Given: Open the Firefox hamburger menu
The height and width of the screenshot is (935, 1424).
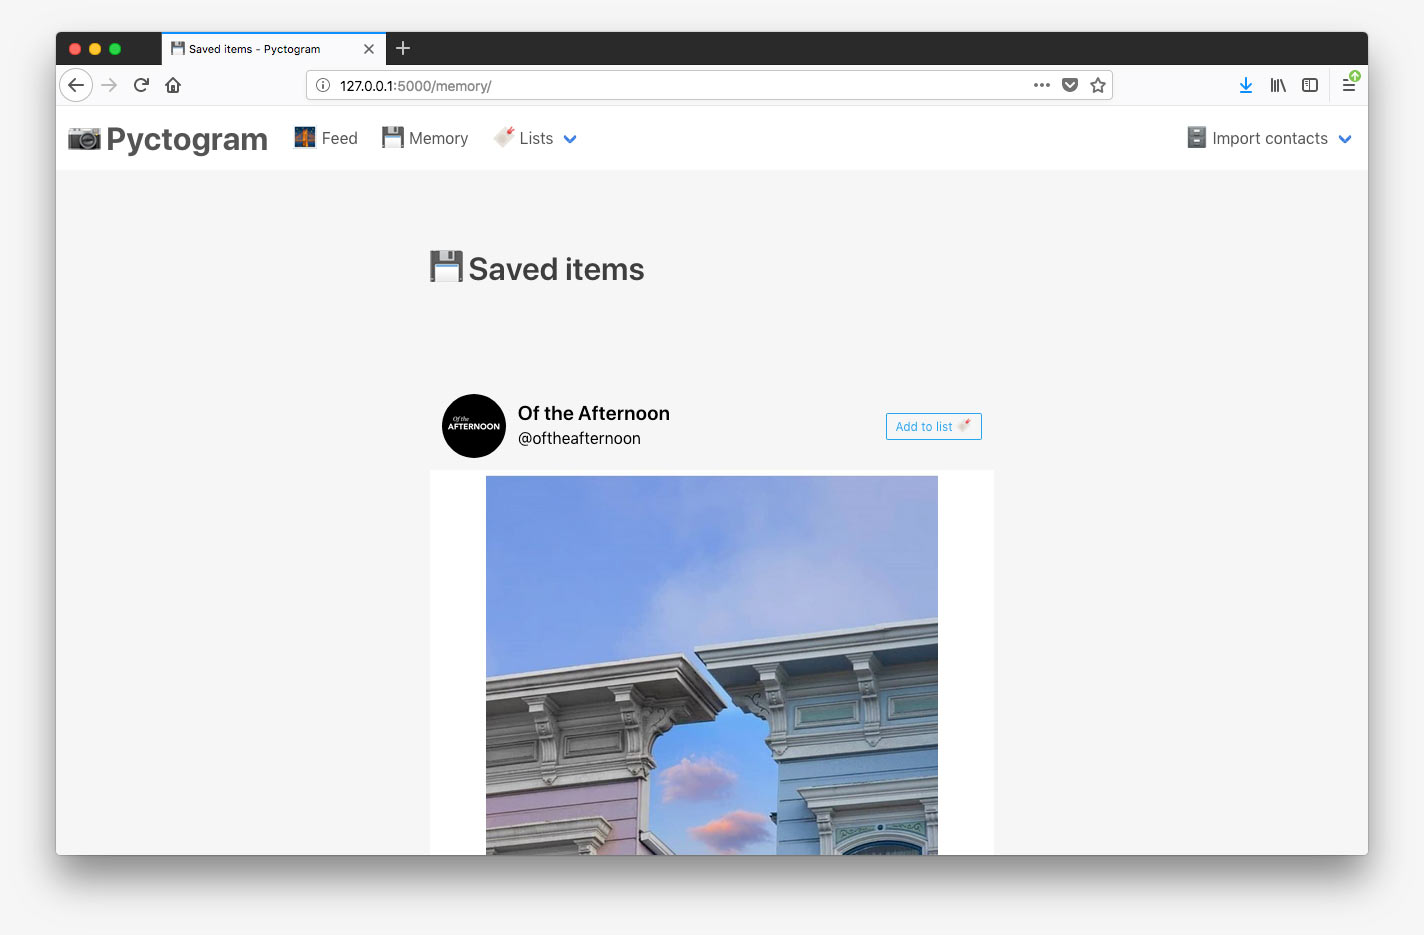Looking at the screenshot, I should [x=1349, y=85].
